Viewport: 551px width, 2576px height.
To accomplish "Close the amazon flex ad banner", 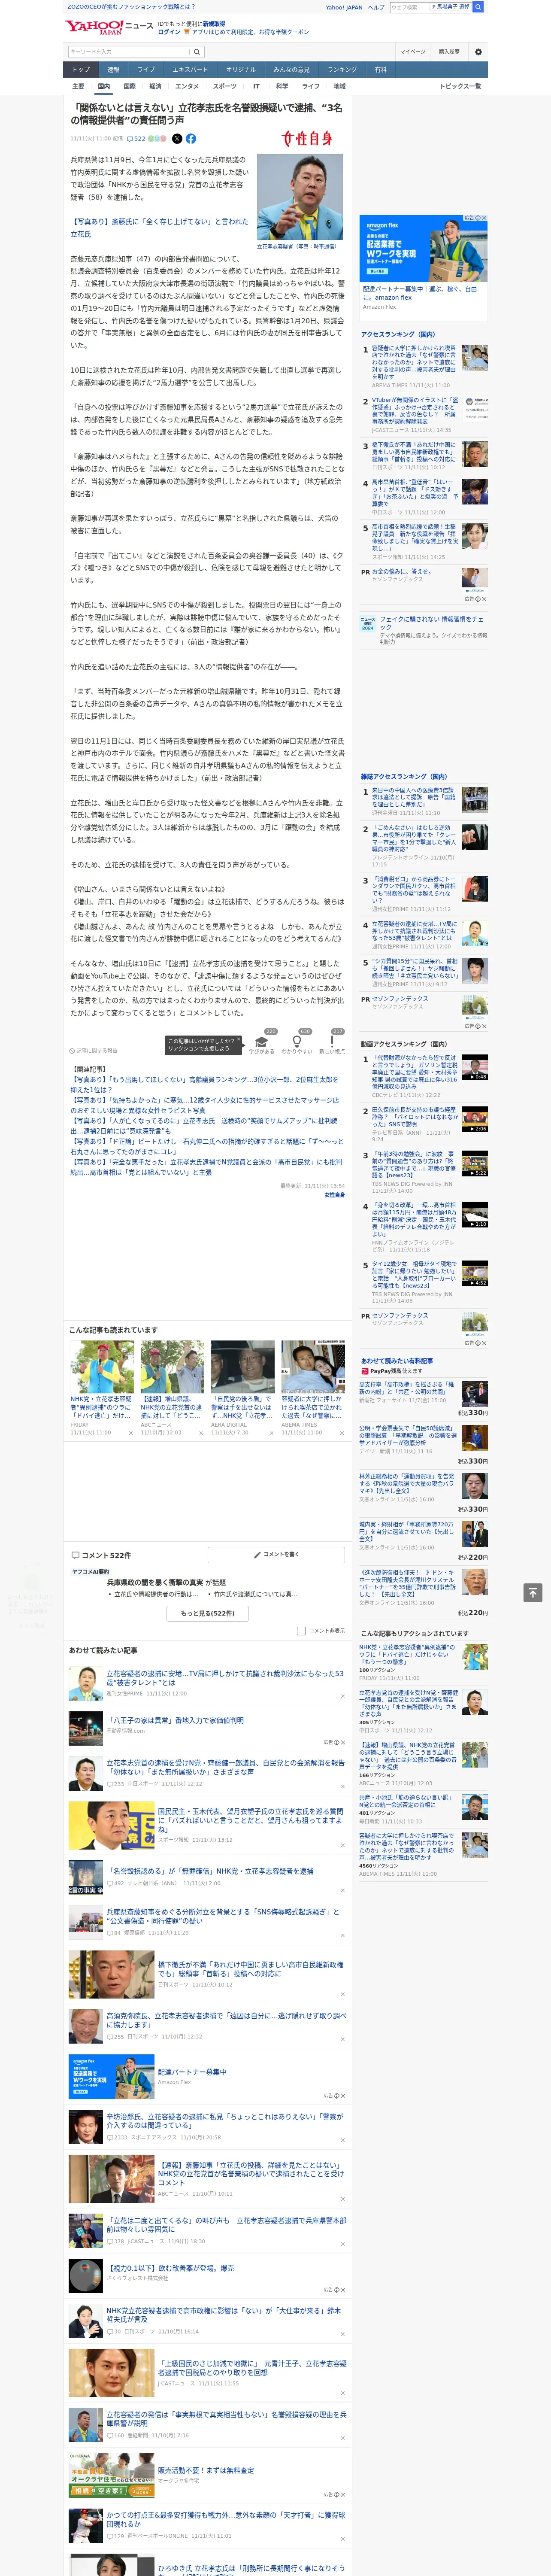I will pyautogui.click(x=484, y=218).
